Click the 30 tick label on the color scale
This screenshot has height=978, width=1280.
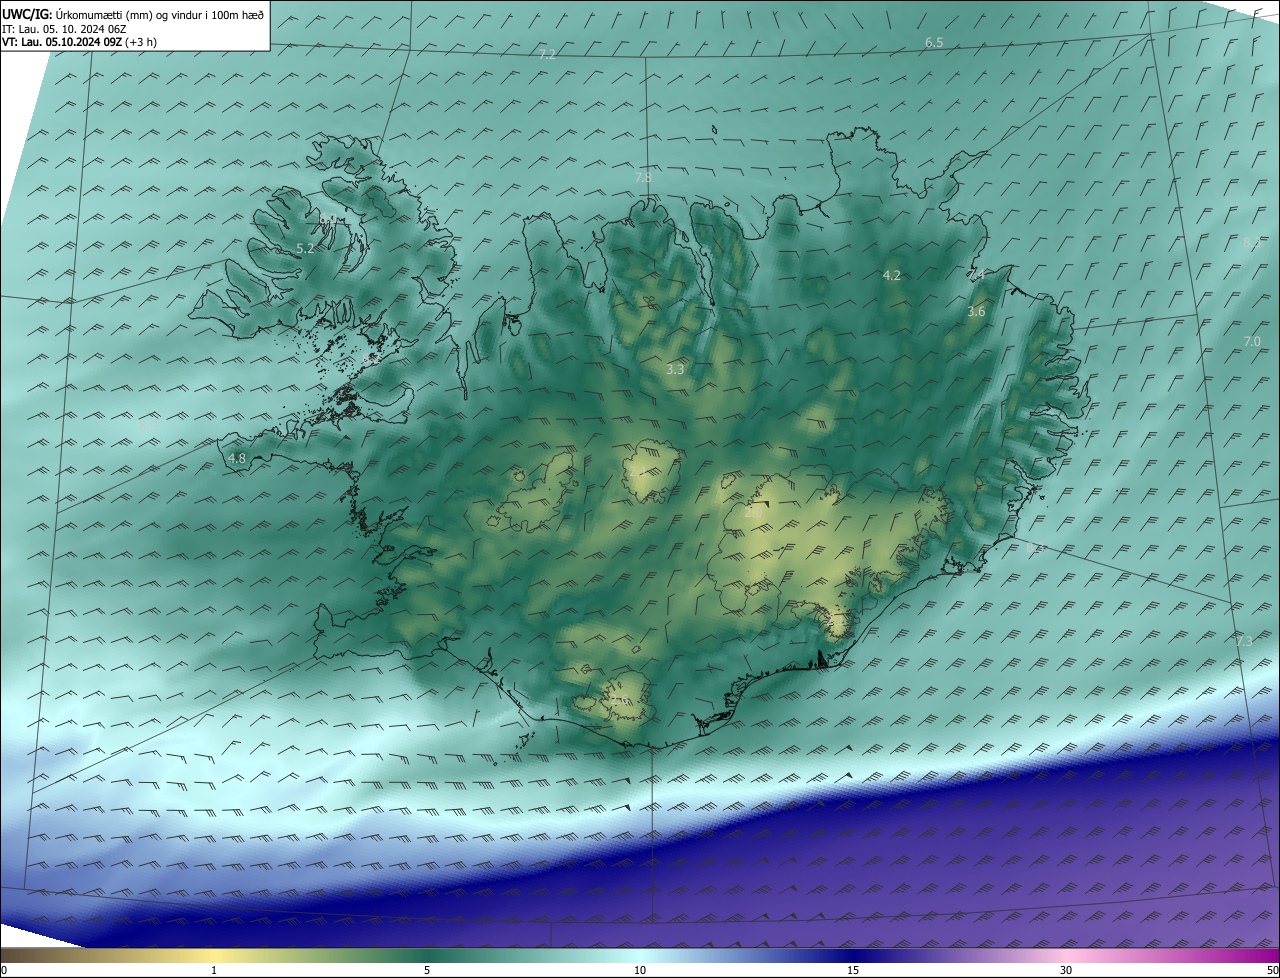(1066, 970)
